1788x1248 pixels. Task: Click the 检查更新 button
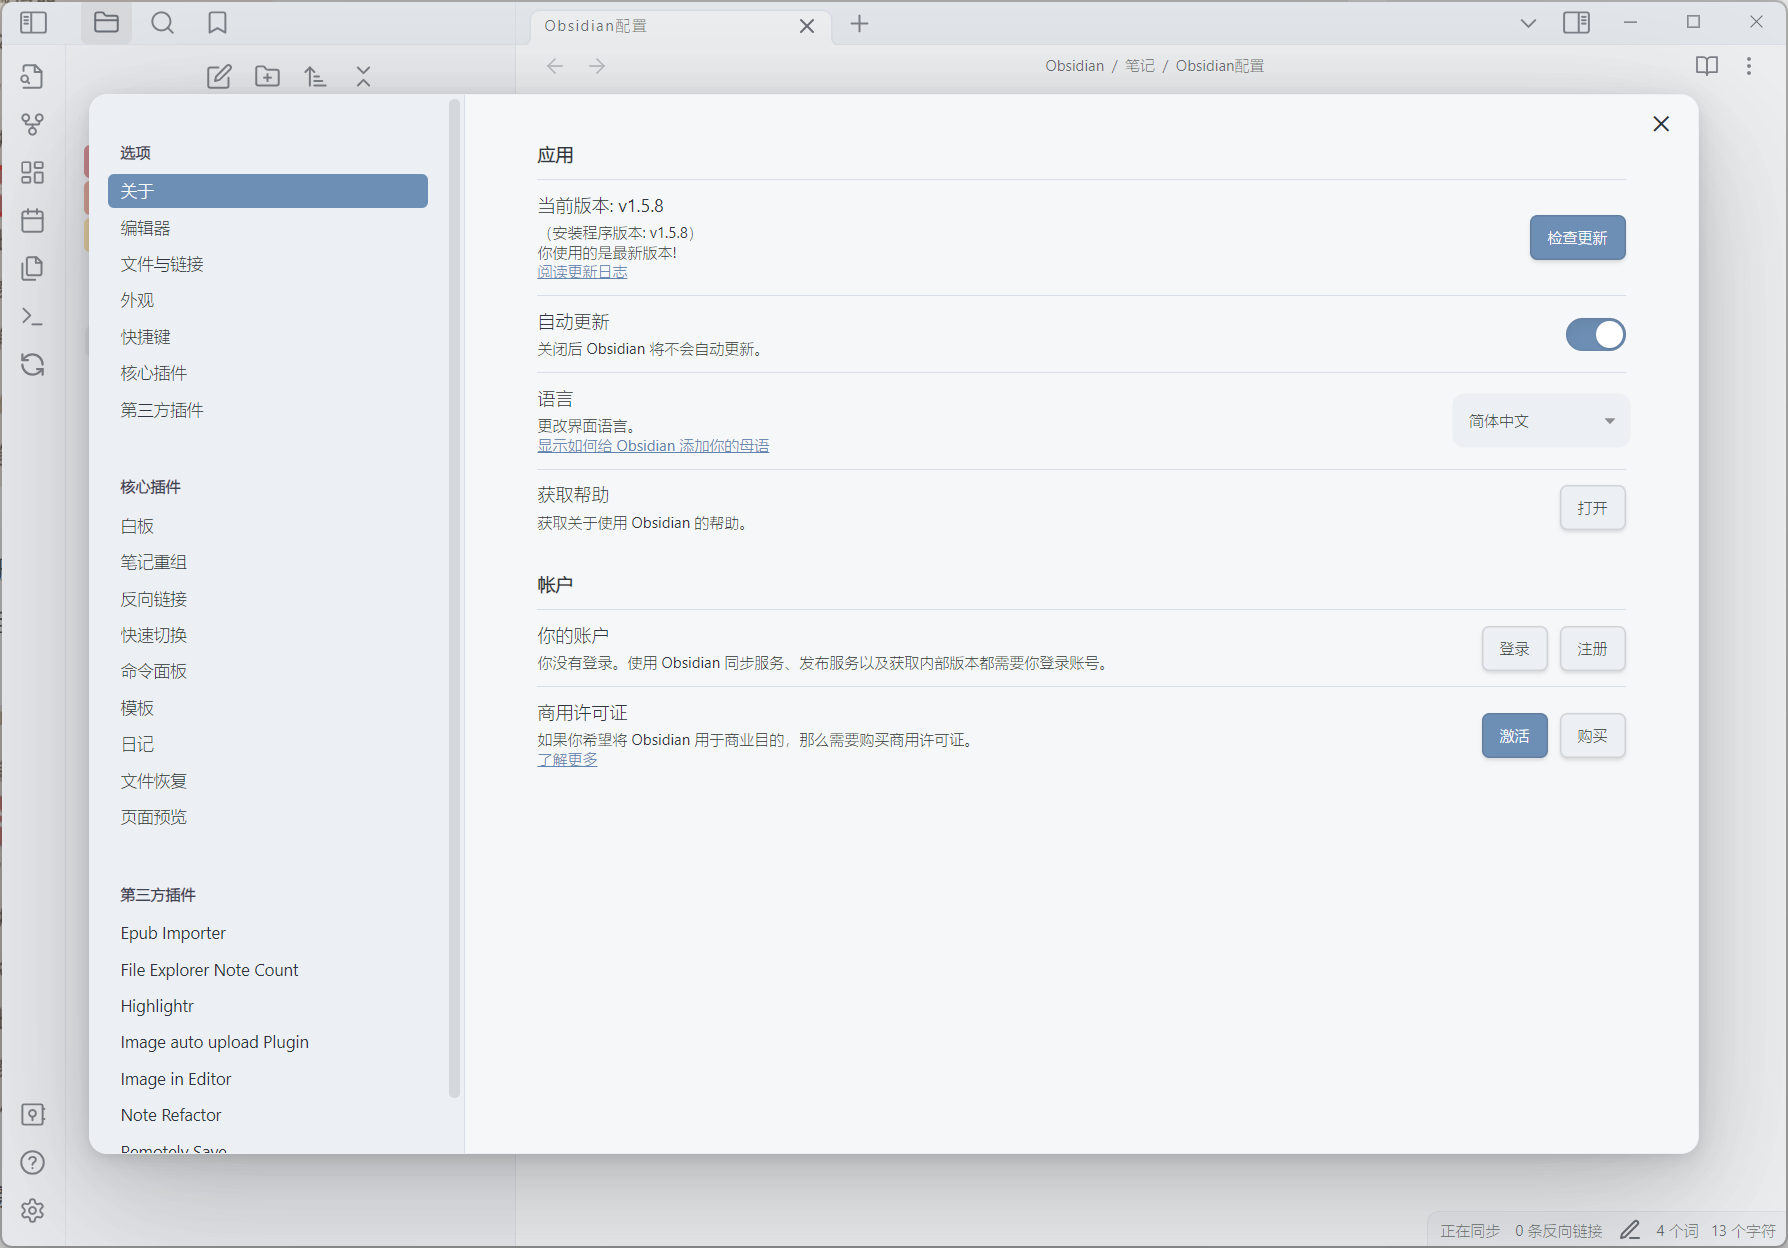click(1577, 238)
